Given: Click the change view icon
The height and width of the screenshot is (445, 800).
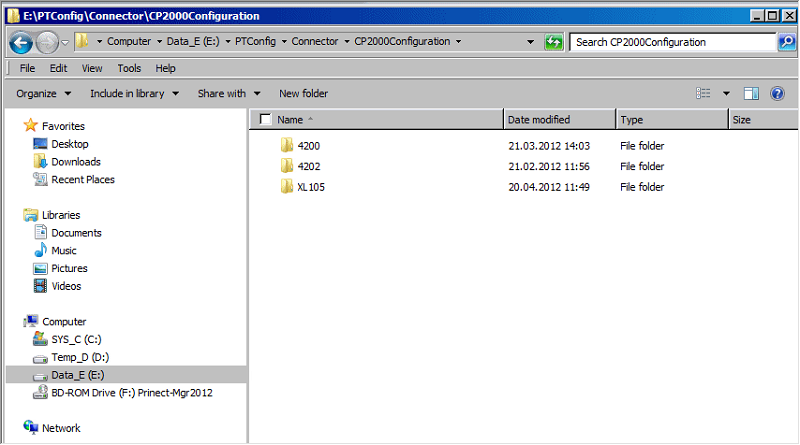Looking at the screenshot, I should pyautogui.click(x=703, y=93).
